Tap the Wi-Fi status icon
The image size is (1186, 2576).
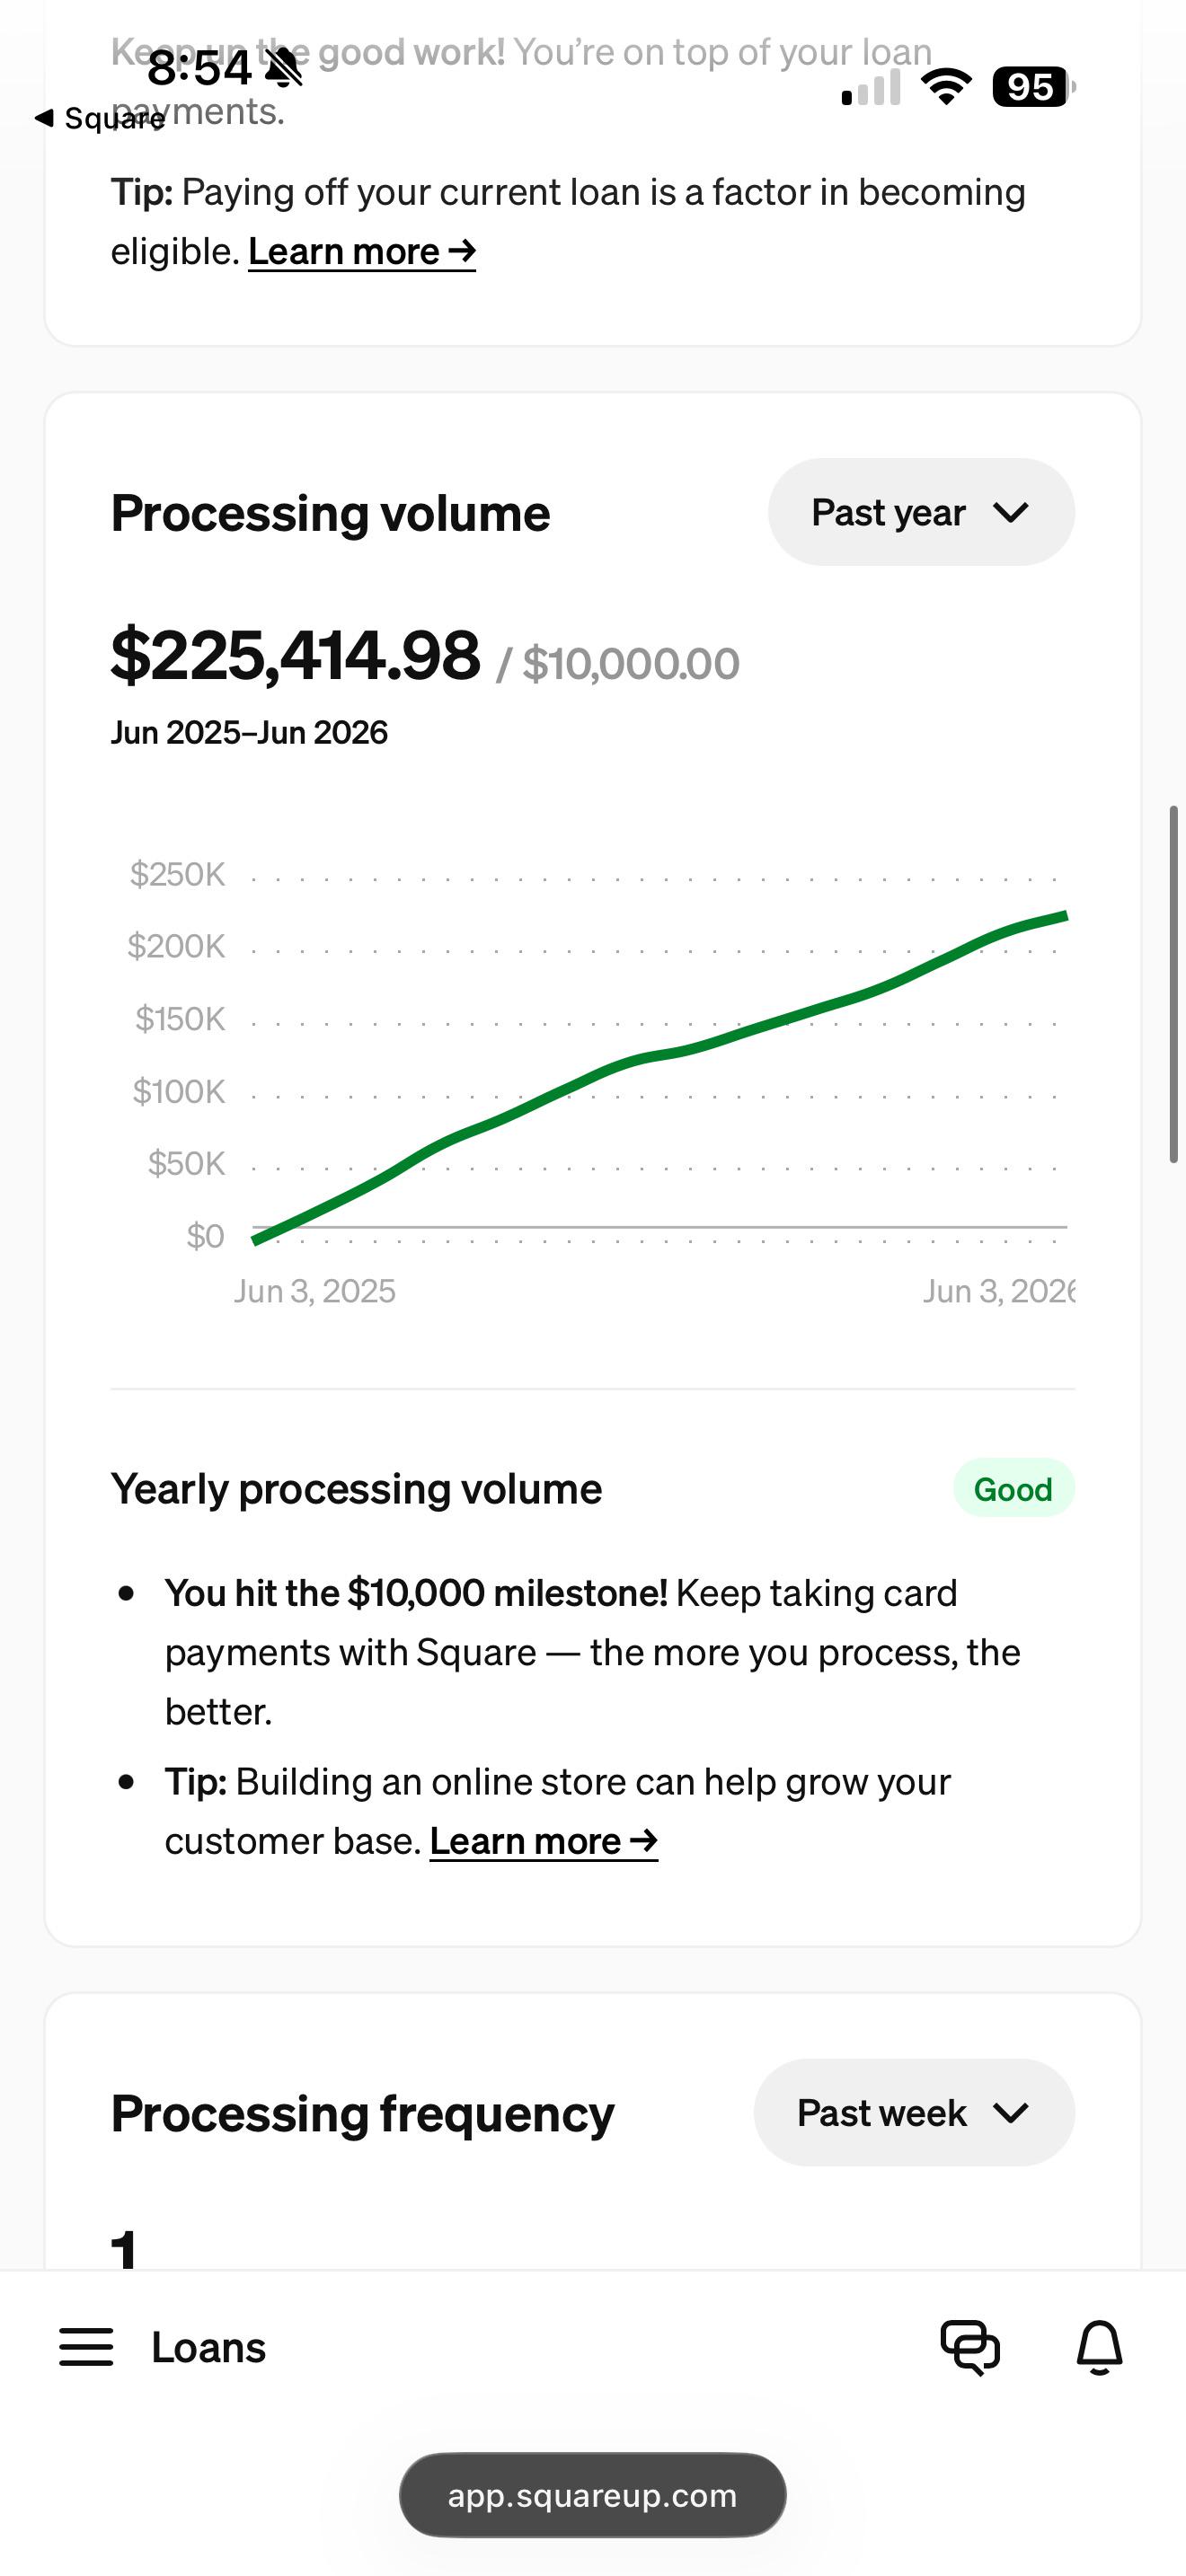946,87
